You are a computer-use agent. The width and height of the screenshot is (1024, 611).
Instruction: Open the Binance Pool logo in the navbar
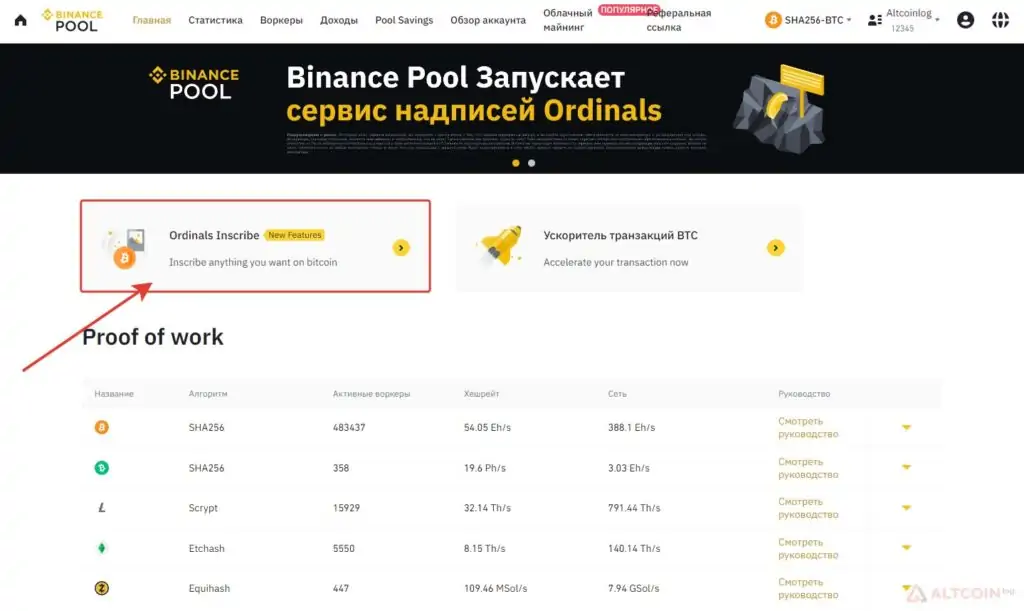[x=72, y=20]
